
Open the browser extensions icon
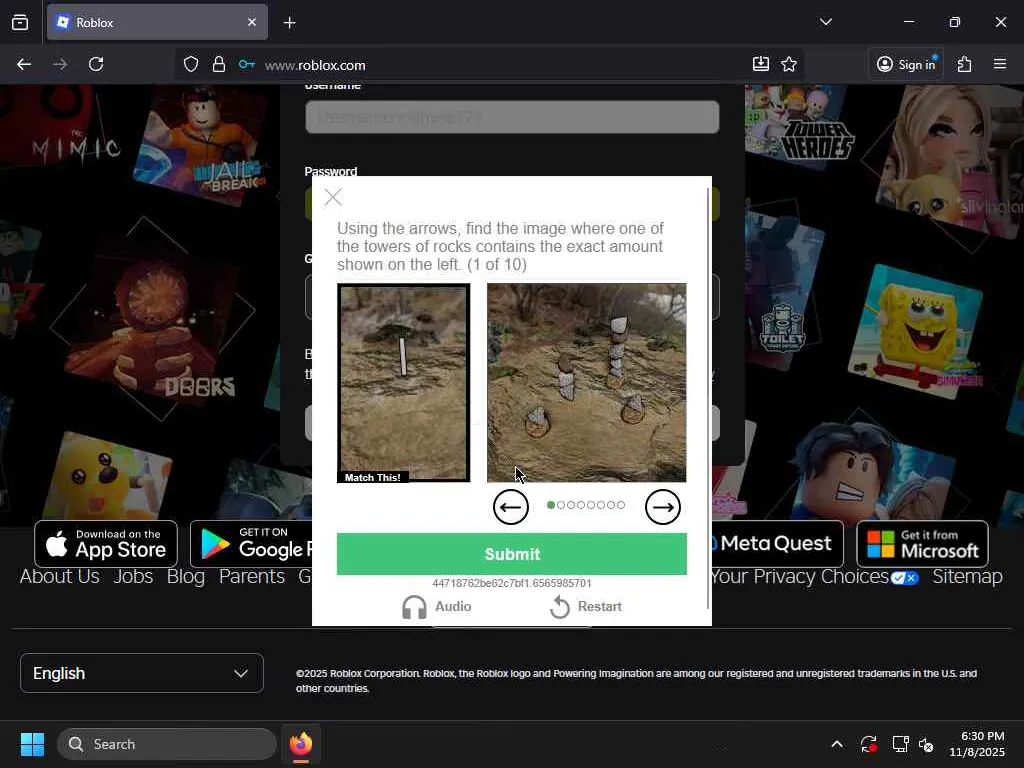click(x=965, y=64)
